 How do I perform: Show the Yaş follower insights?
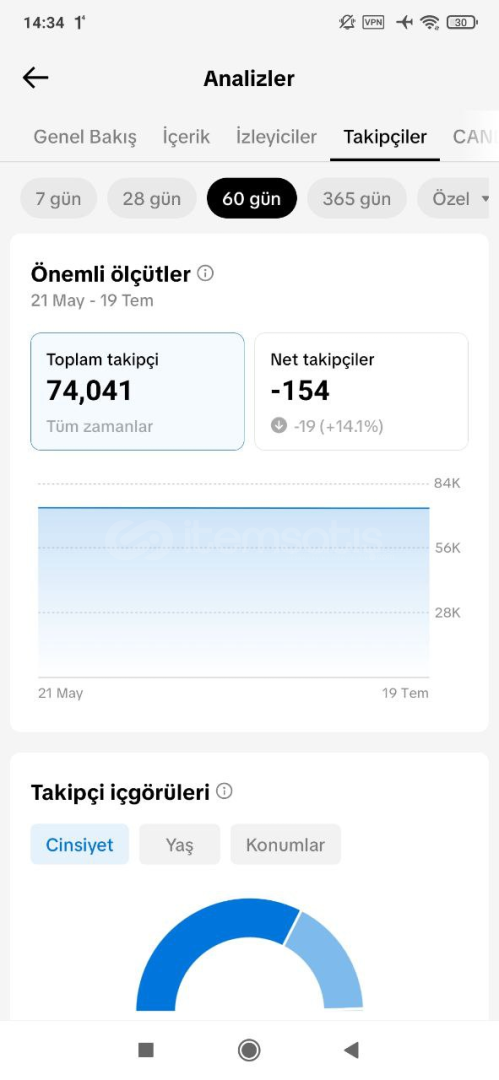coord(179,844)
